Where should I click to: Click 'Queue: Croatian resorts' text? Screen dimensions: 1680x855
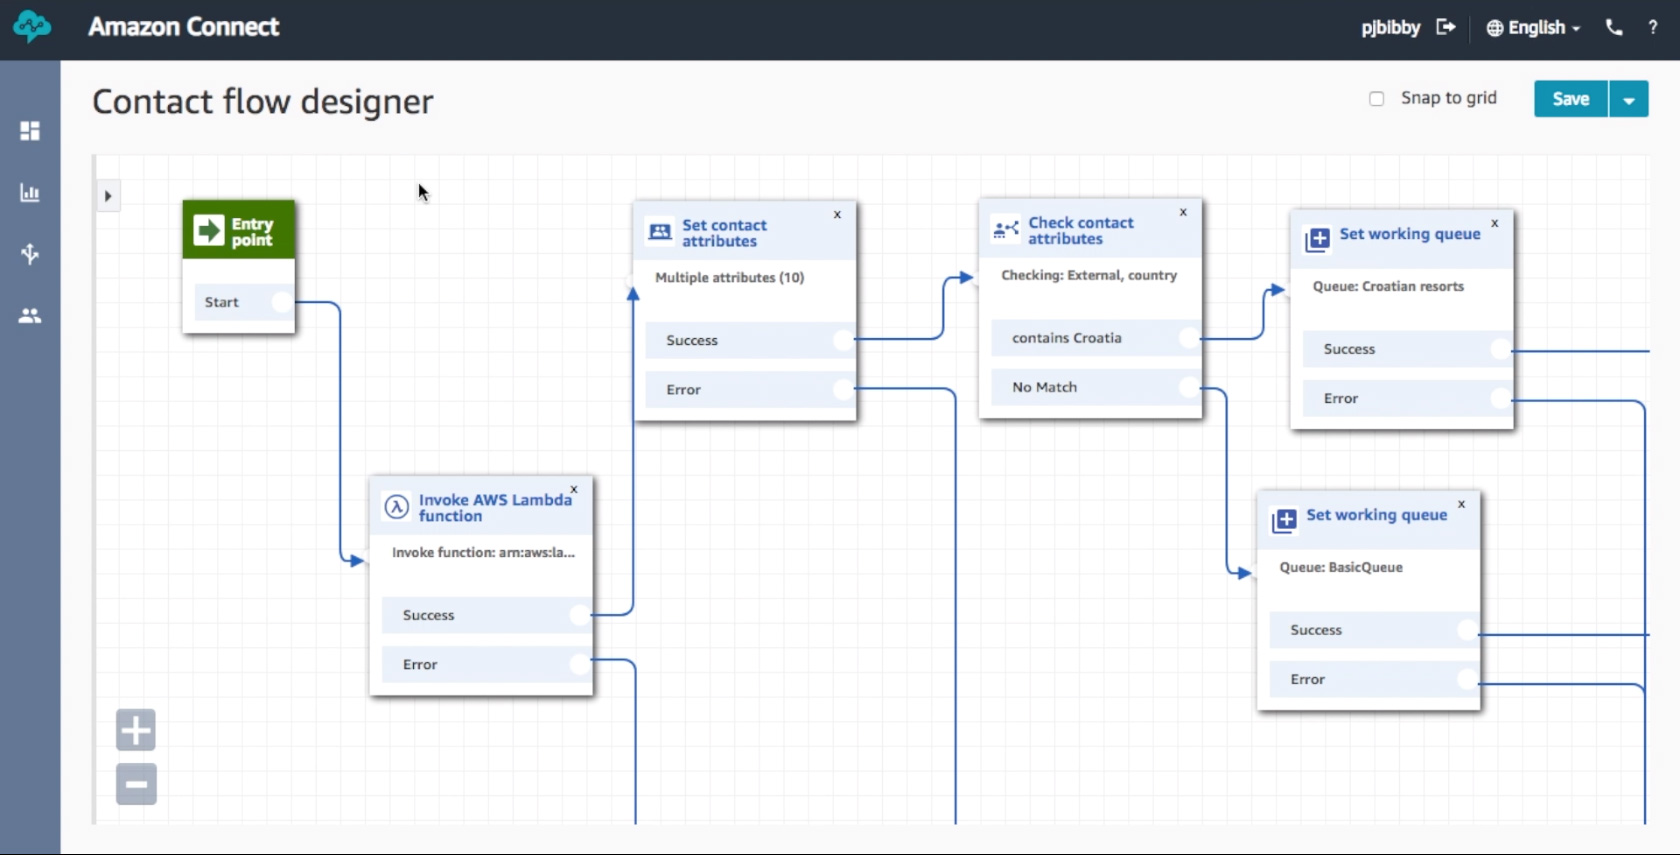click(1388, 286)
